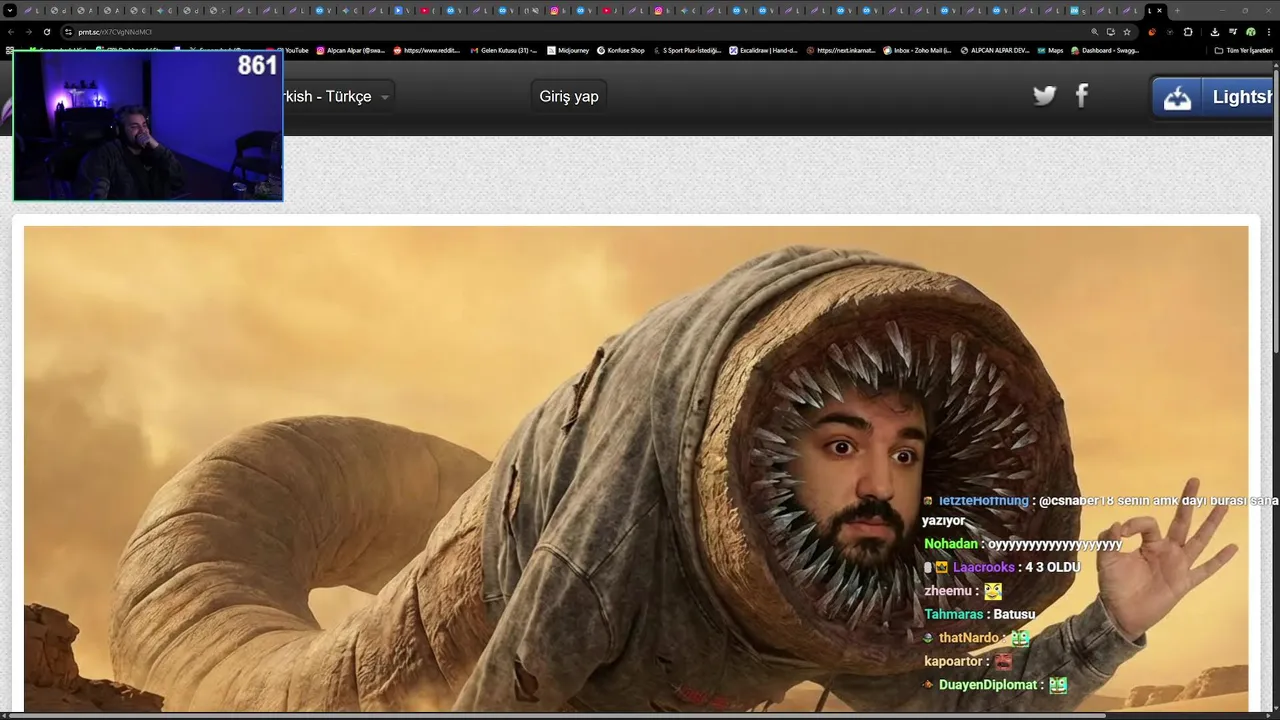This screenshot has height=720, width=1280.
Task: Close the currently active tab
Action: click(1161, 10)
